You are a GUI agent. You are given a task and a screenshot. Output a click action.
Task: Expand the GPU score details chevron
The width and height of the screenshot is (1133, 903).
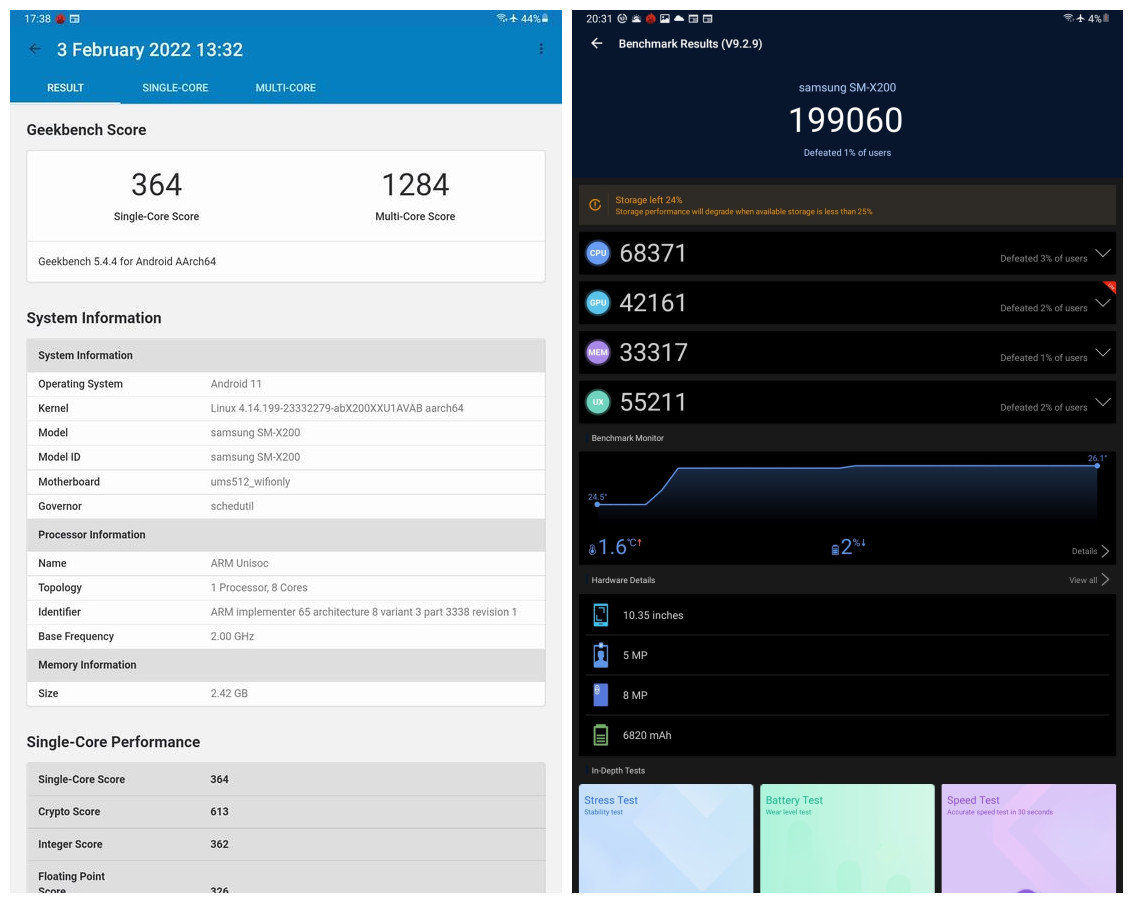point(1102,303)
